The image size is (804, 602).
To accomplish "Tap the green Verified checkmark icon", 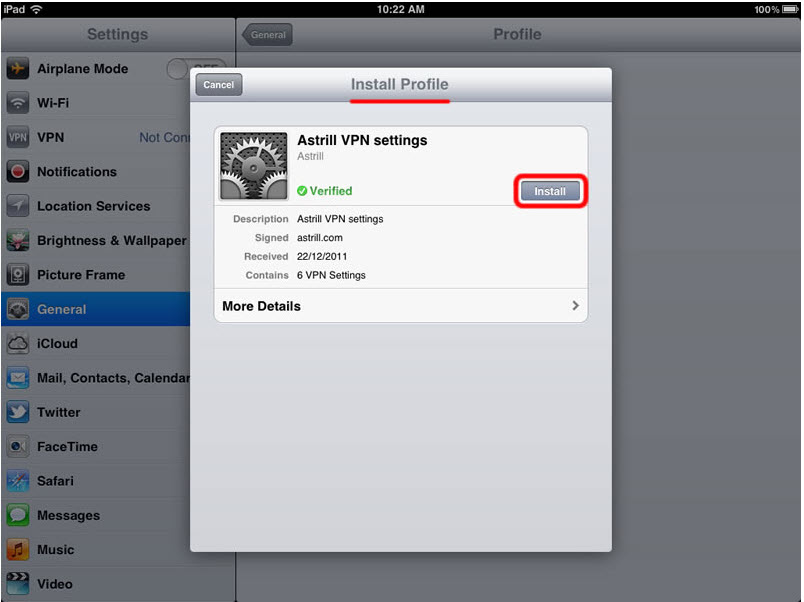I will coord(302,191).
